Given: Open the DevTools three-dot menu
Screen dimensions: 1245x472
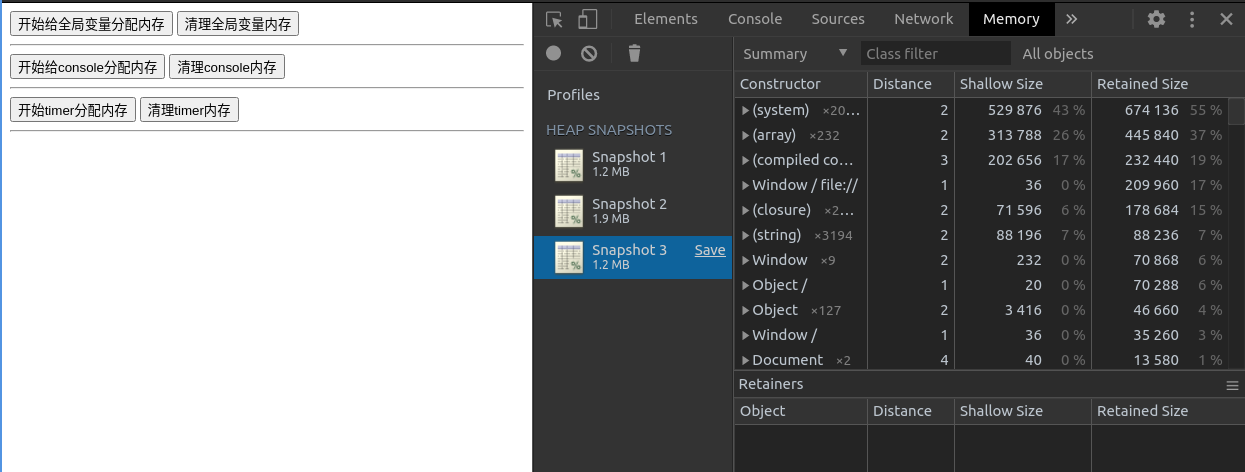Looking at the screenshot, I should (x=1192, y=19).
